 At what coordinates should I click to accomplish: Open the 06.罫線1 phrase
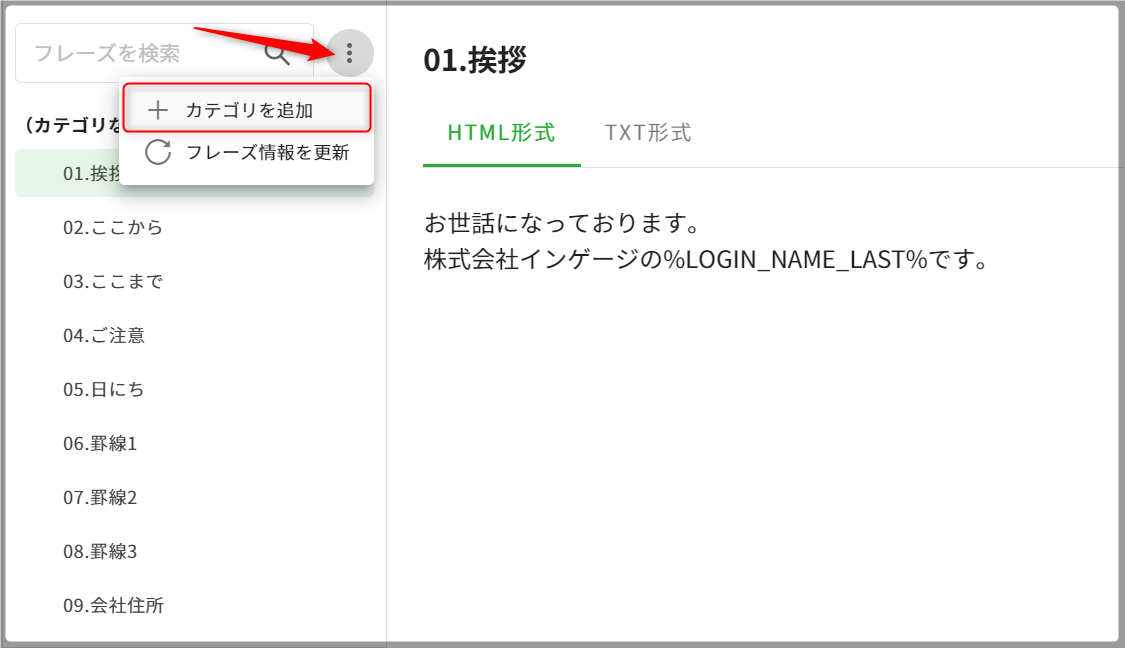[100, 444]
